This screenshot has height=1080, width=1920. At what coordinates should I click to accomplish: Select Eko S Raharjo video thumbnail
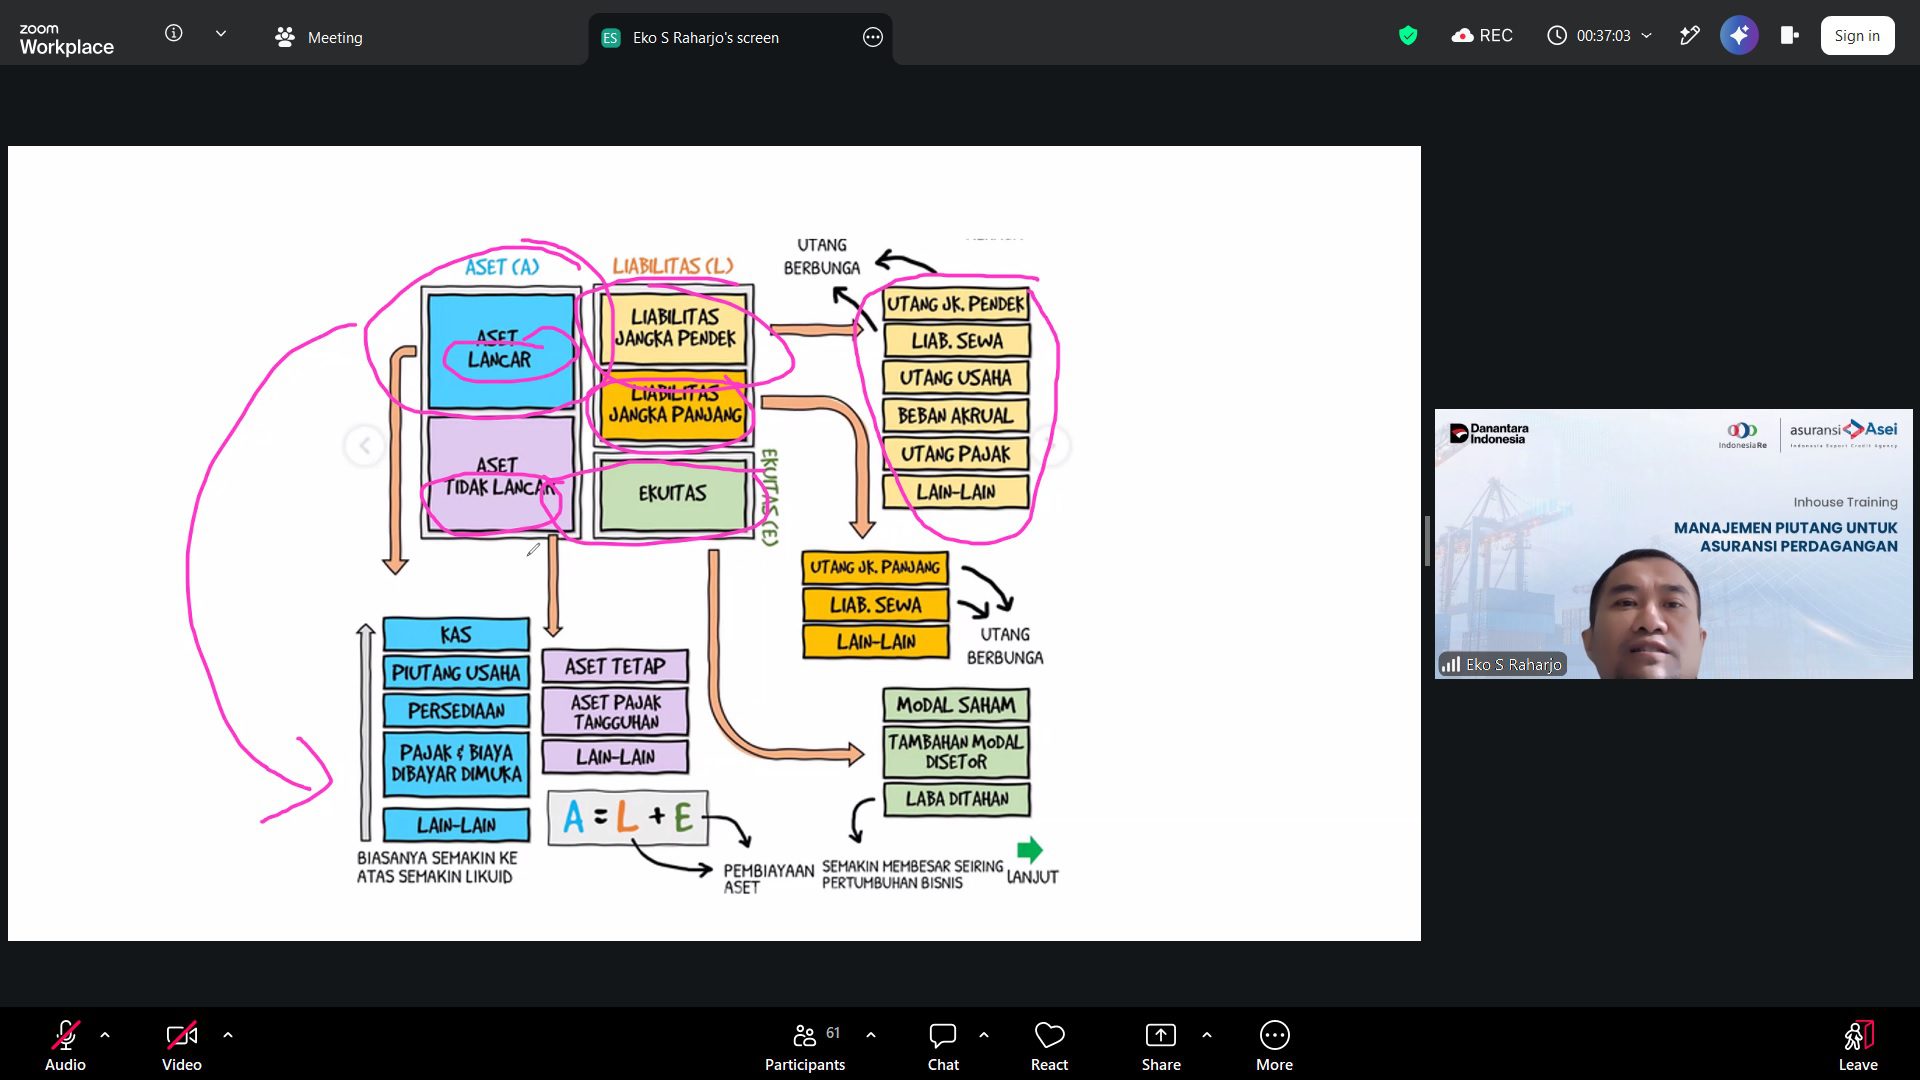click(1673, 544)
